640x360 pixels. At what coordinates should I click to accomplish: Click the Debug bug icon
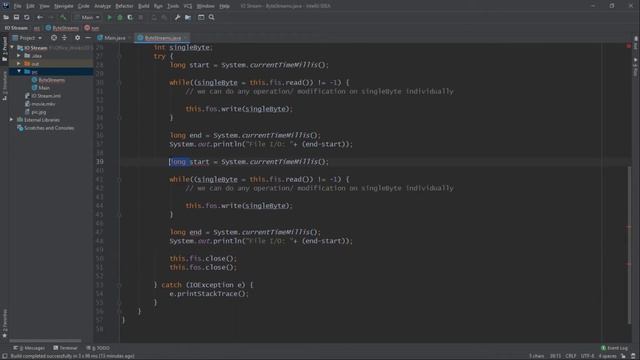tap(120, 17)
